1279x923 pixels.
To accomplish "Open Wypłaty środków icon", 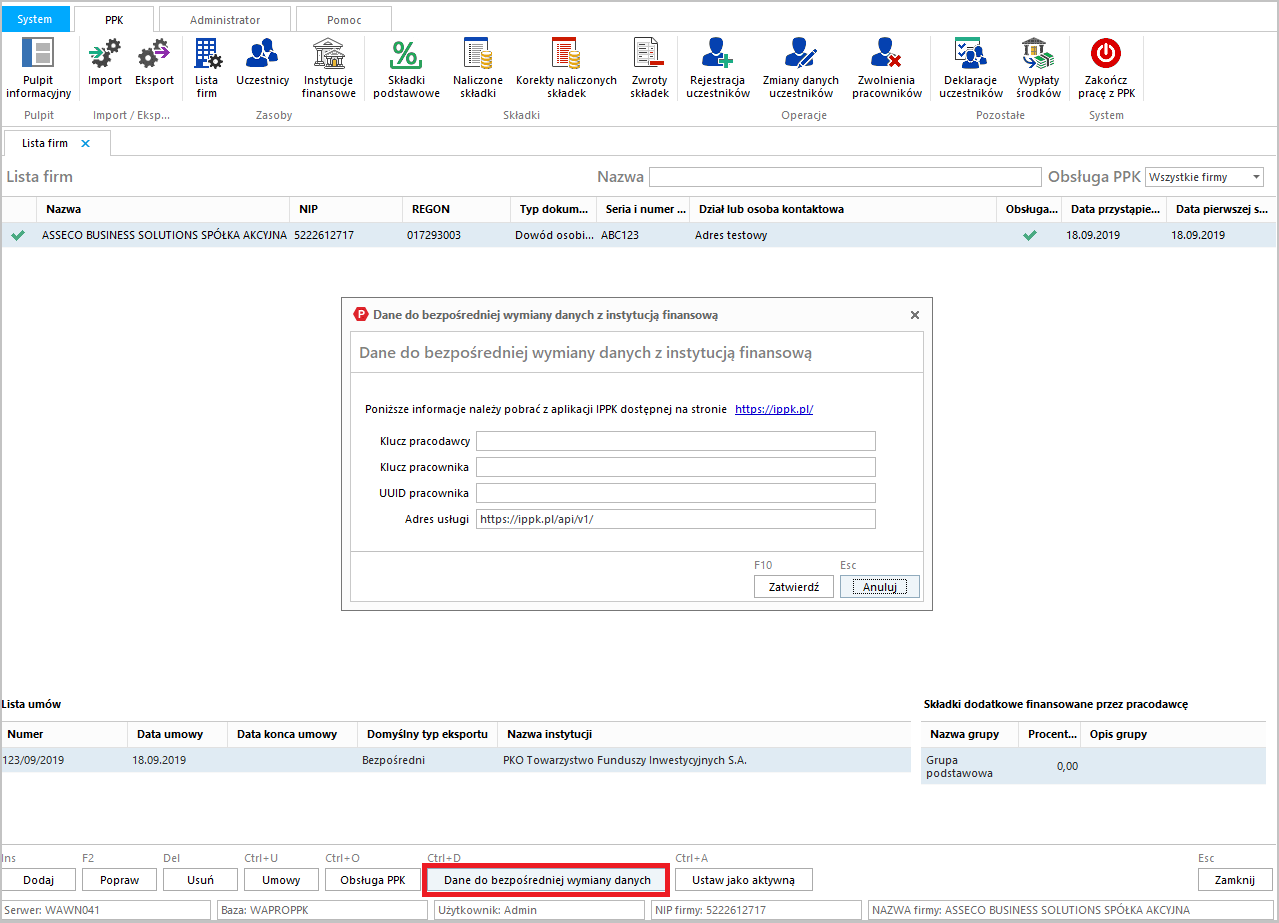I will pyautogui.click(x=1037, y=53).
